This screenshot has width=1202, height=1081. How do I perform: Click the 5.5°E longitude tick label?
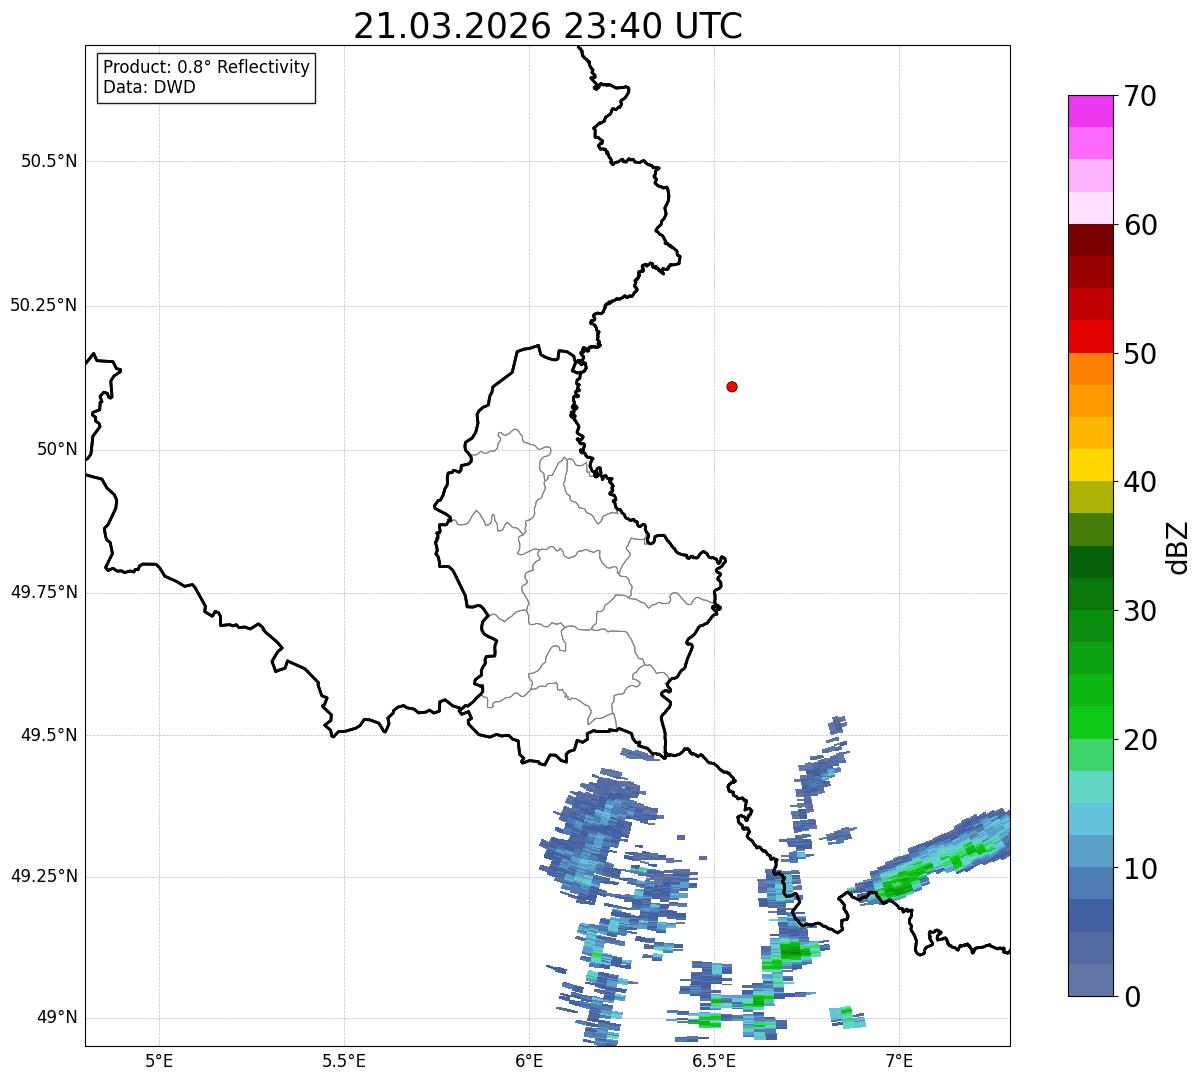pos(344,1060)
